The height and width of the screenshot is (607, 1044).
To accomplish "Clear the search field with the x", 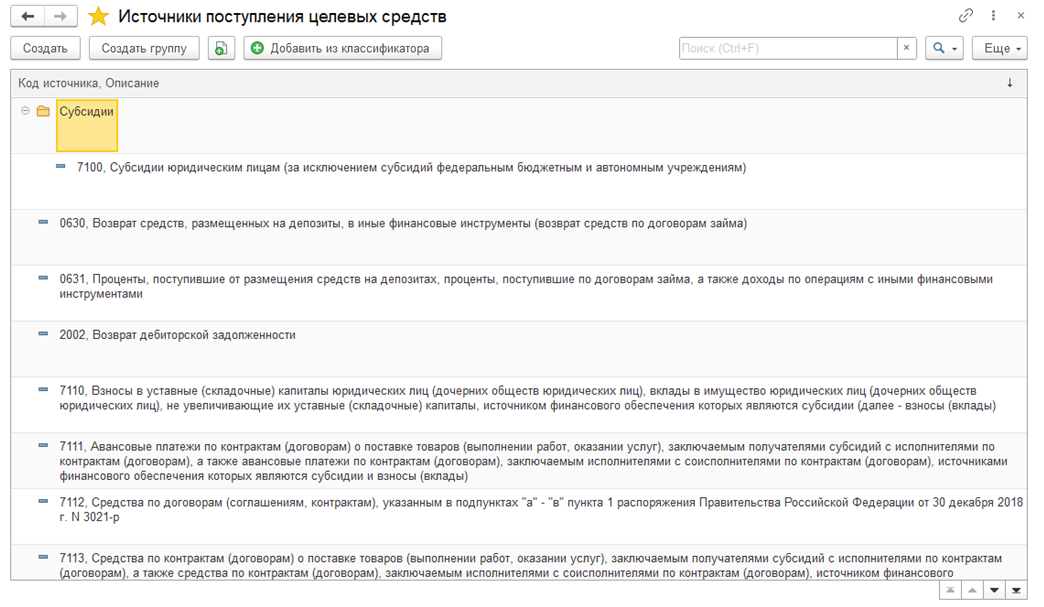I will [x=906, y=48].
